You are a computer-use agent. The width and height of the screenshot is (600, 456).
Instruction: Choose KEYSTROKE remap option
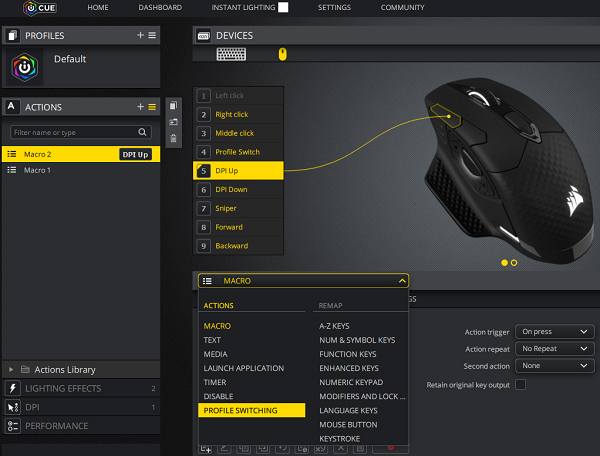click(x=340, y=439)
